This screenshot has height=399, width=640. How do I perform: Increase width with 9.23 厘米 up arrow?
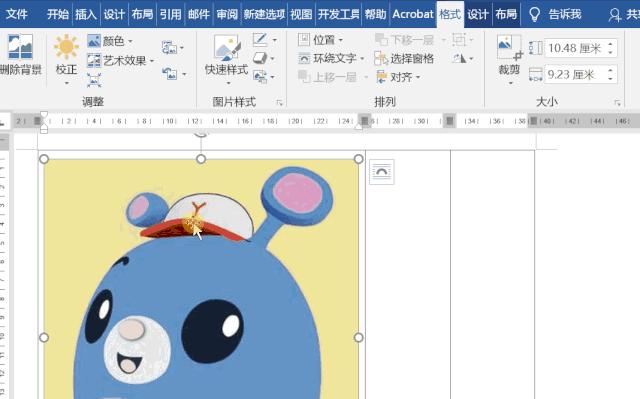(x=610, y=71)
